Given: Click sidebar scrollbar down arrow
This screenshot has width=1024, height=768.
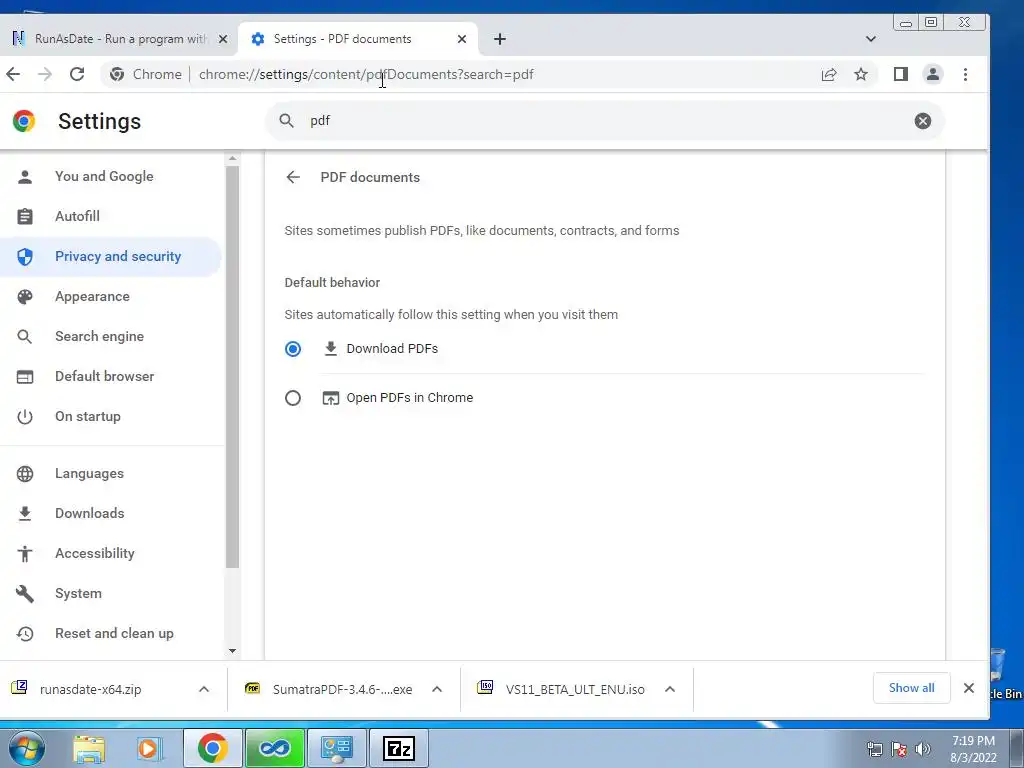Looking at the screenshot, I should 232,651.
